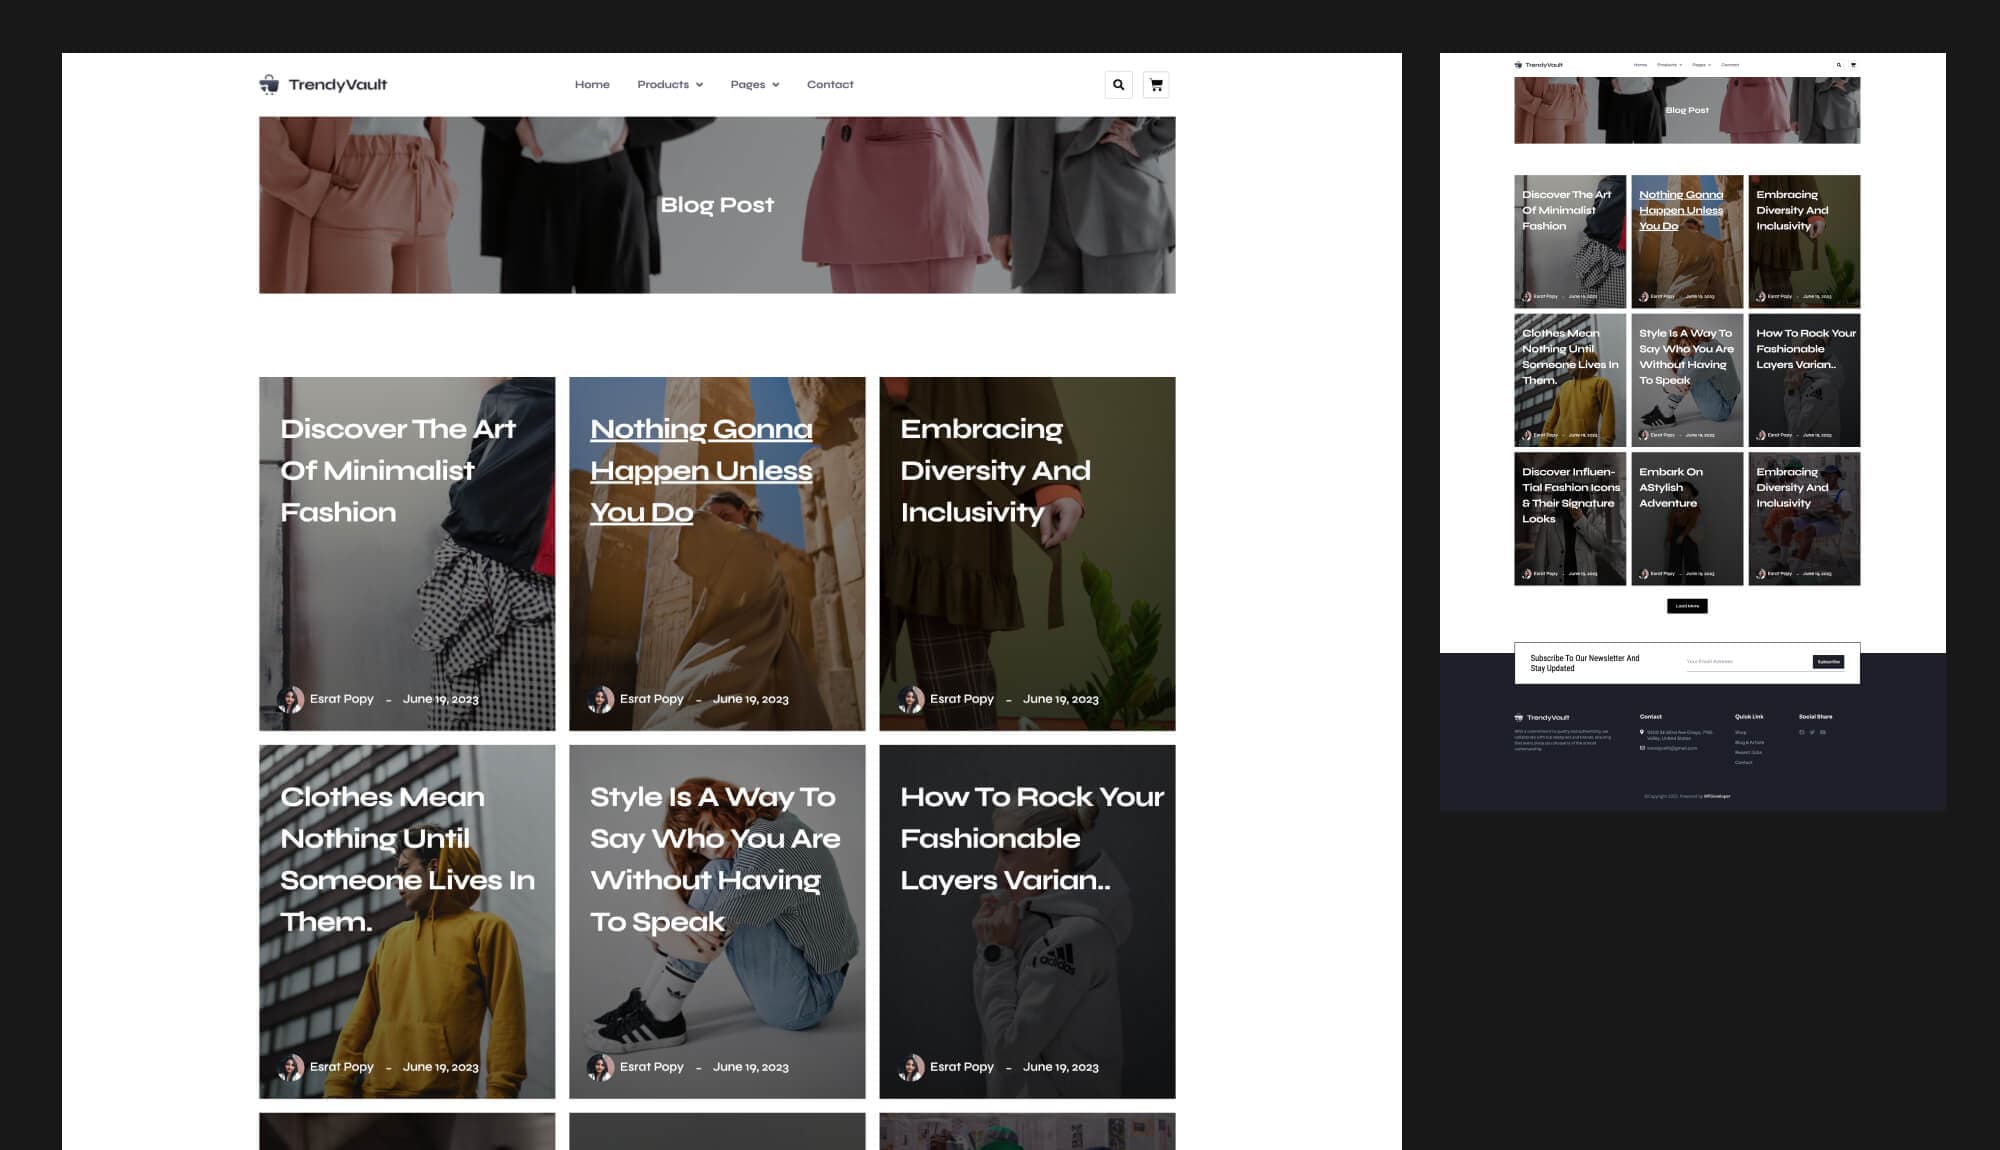Open the Twitter icon under Social Share
The image size is (2000, 1150).
(1812, 732)
